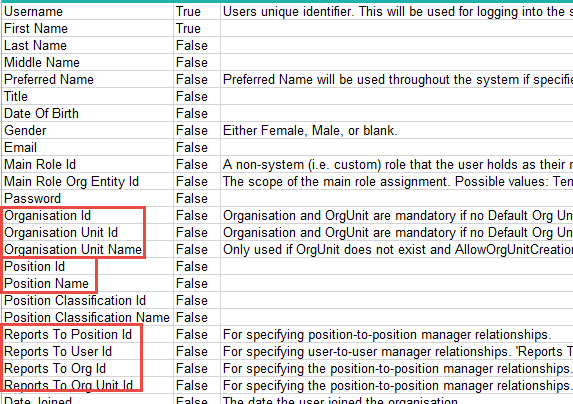This screenshot has width=573, height=404.
Task: Select the Position Id cell
Action: [x=88, y=266]
